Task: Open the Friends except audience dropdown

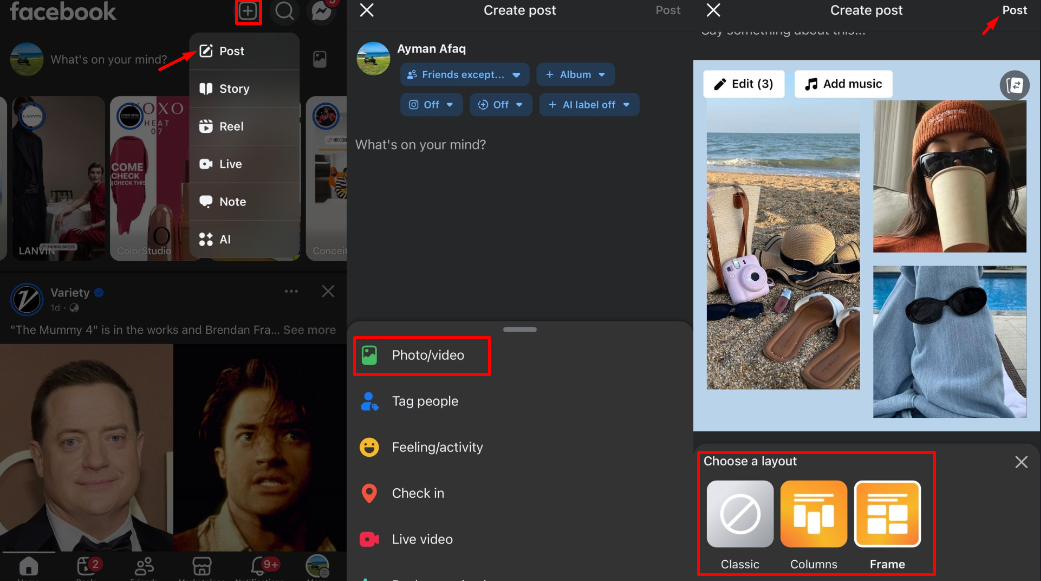Action: 464,74
